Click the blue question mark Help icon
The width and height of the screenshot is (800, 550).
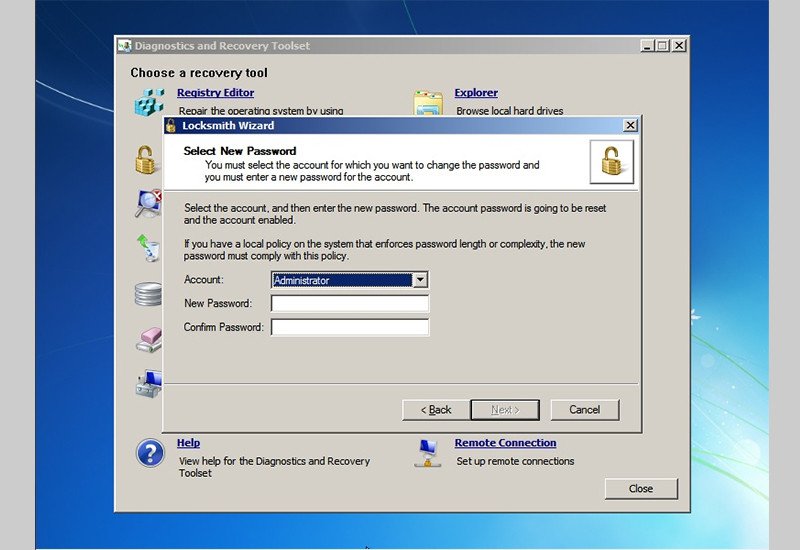(x=151, y=453)
